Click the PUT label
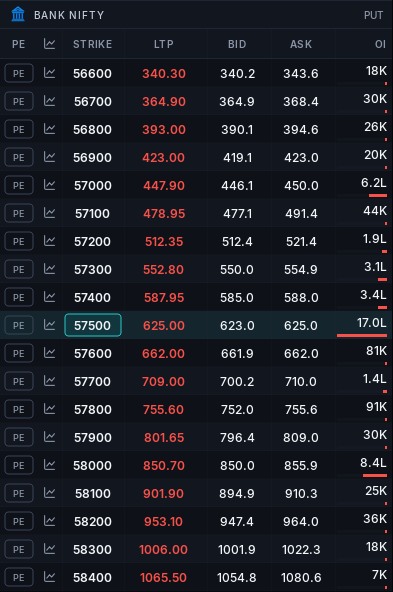The image size is (393, 592). (373, 15)
